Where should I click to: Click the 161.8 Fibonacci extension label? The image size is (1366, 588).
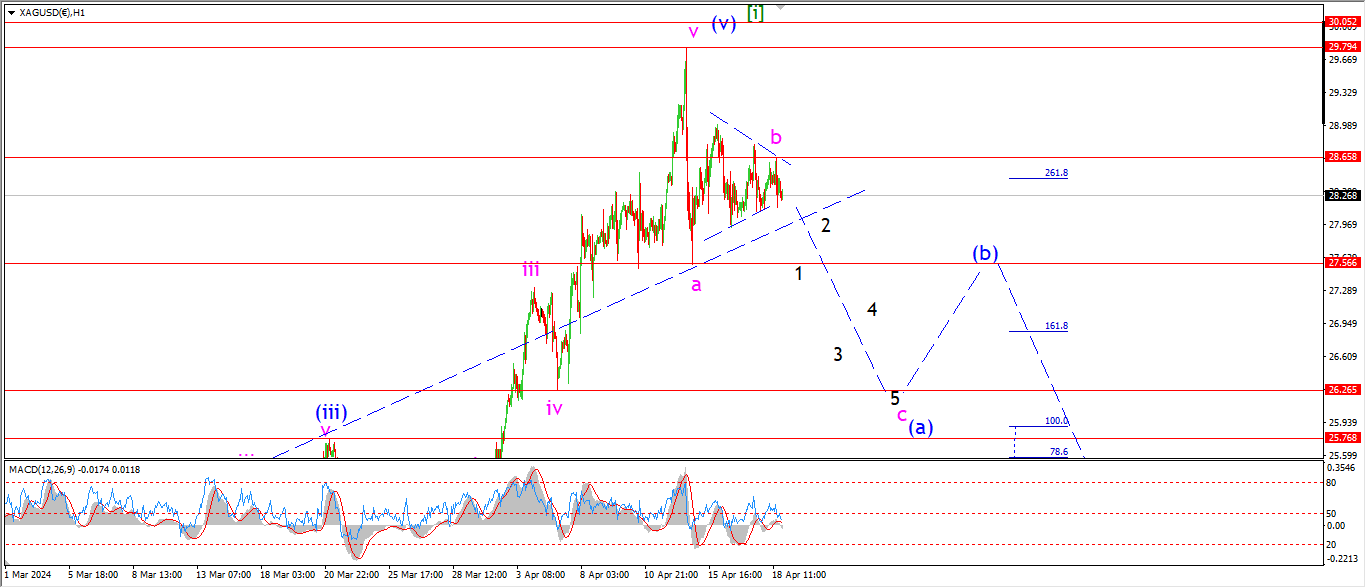pyautogui.click(x=1056, y=326)
